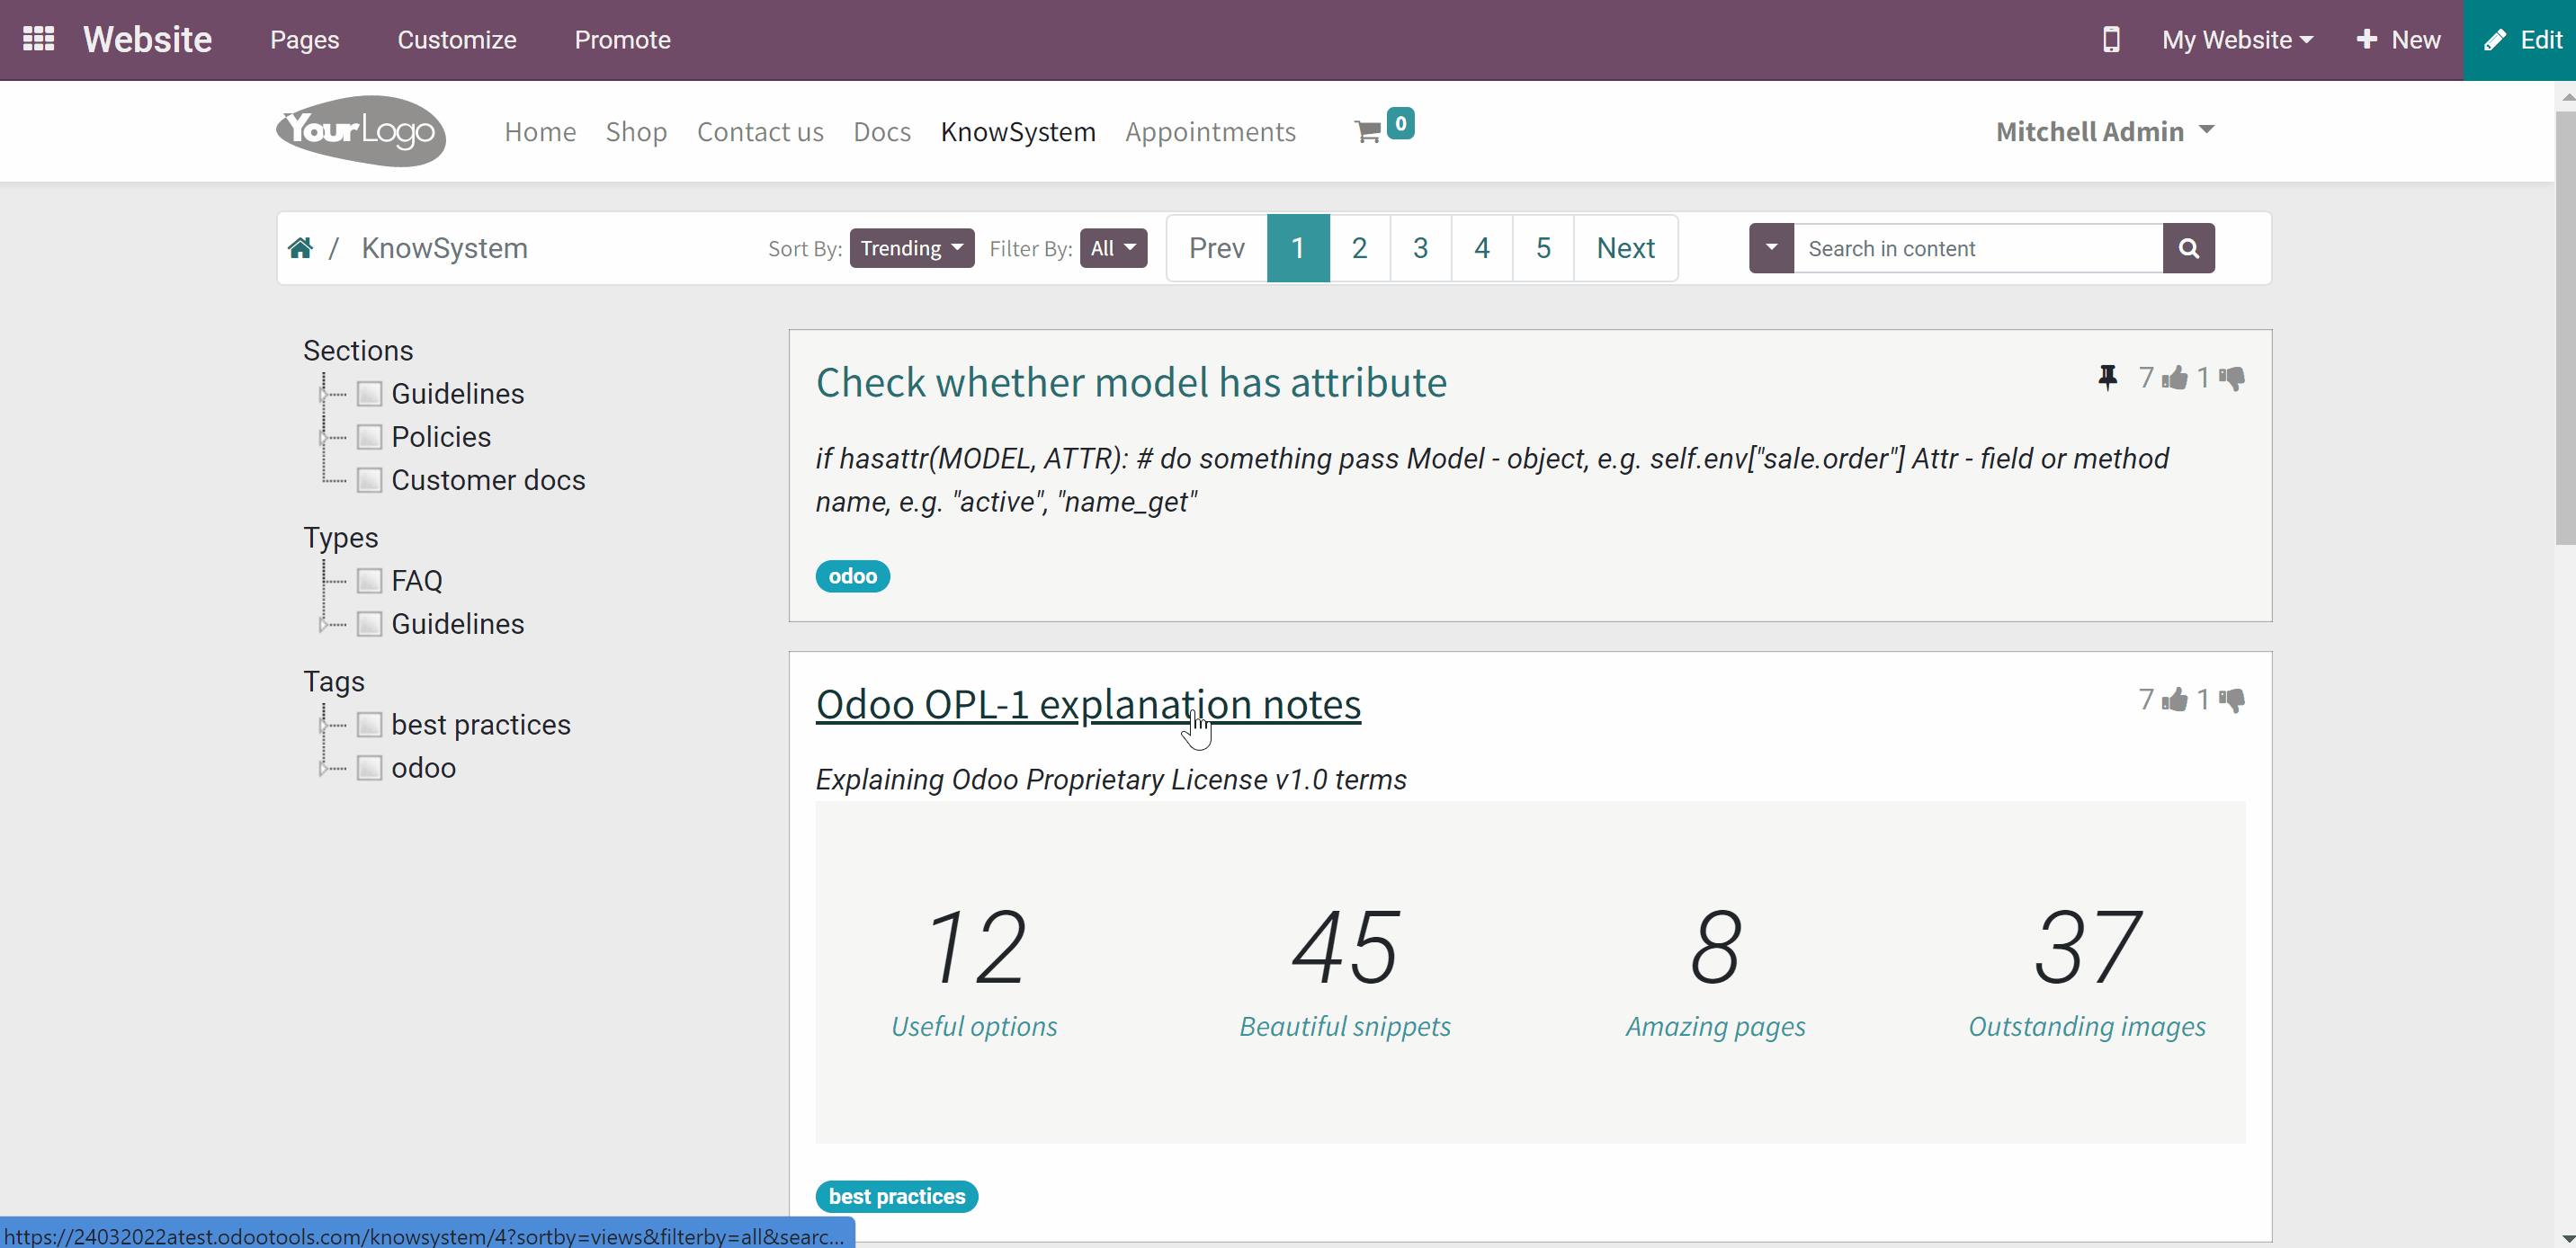Click the Website app title
Screen dimensions: 2576x1248
(147, 40)
